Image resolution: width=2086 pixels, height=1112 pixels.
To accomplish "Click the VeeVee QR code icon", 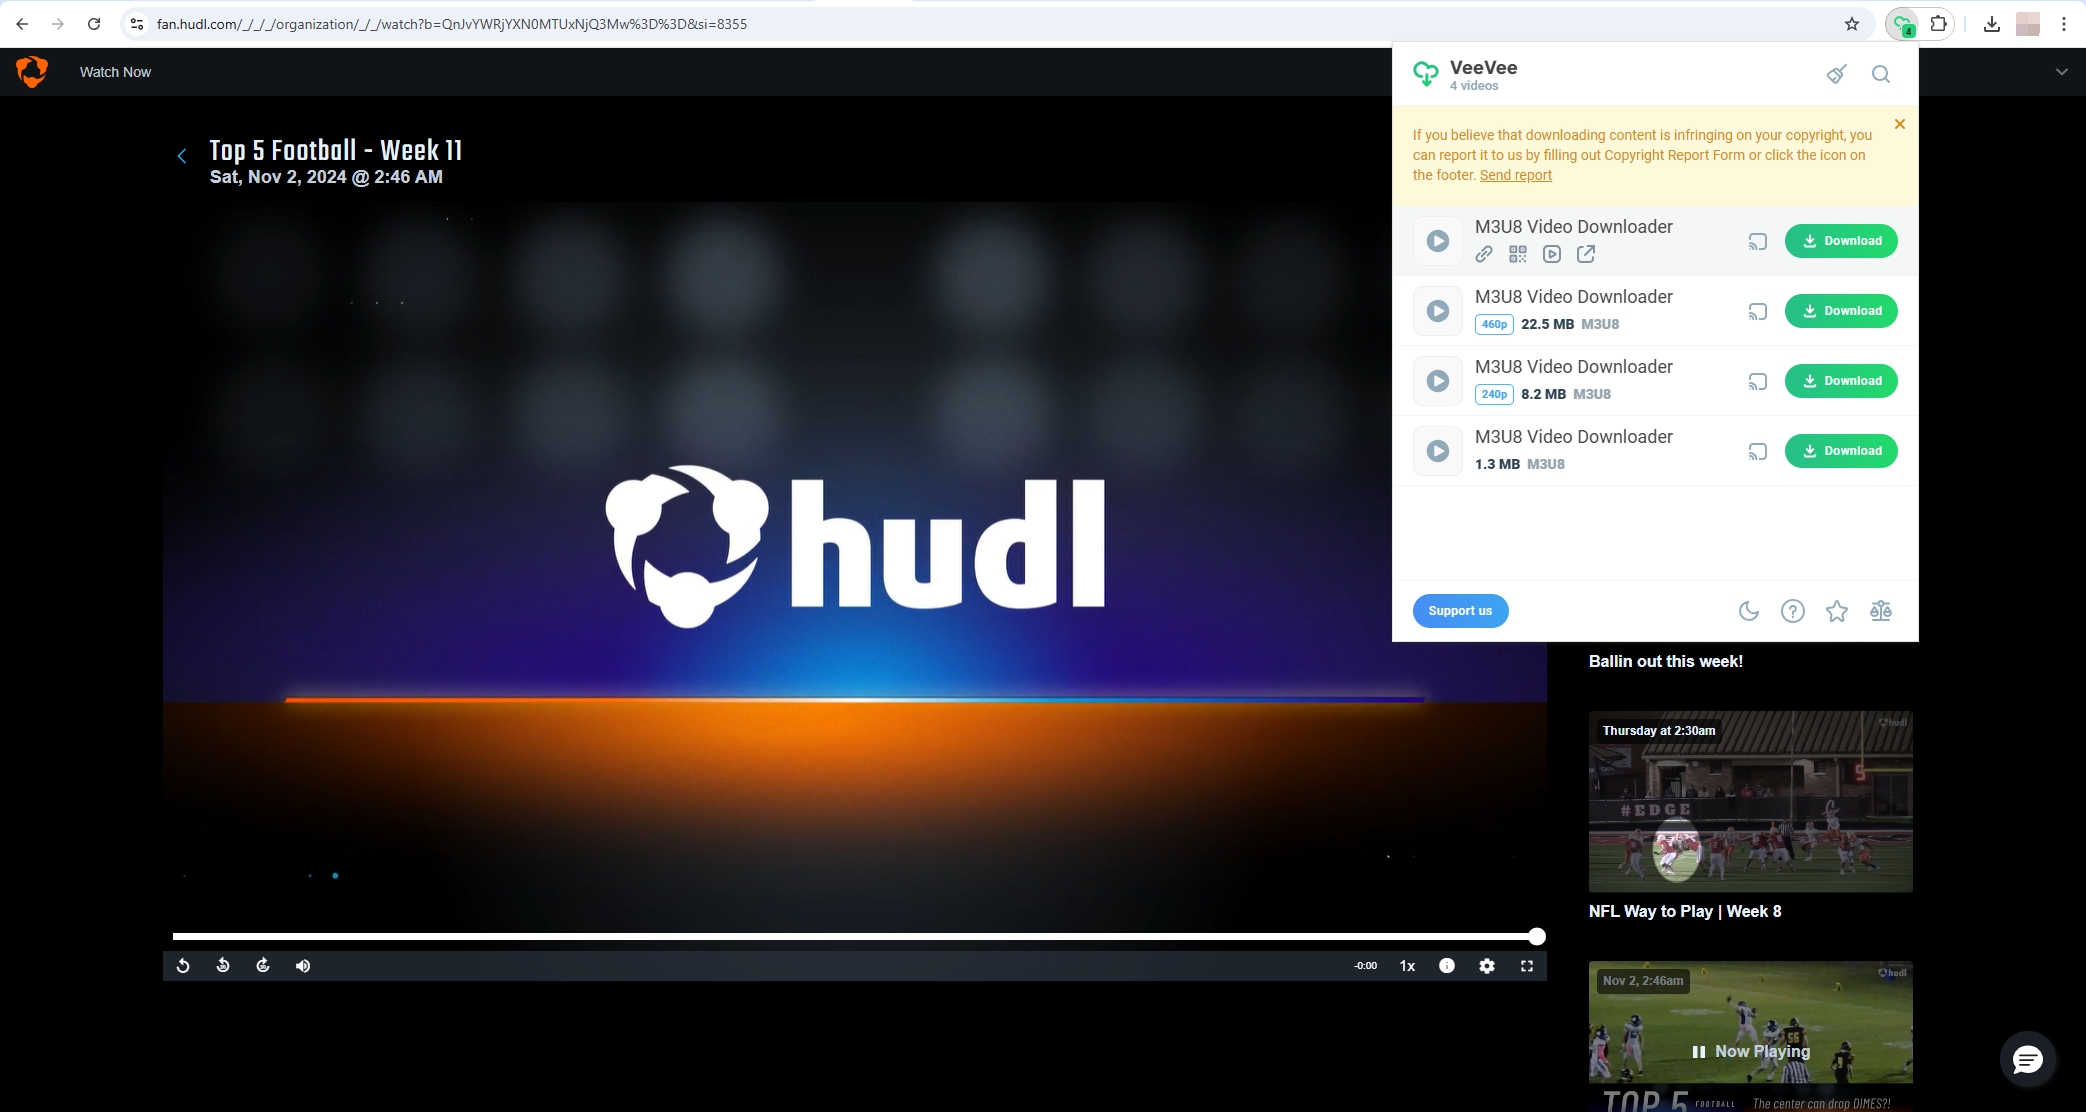I will coord(1518,254).
